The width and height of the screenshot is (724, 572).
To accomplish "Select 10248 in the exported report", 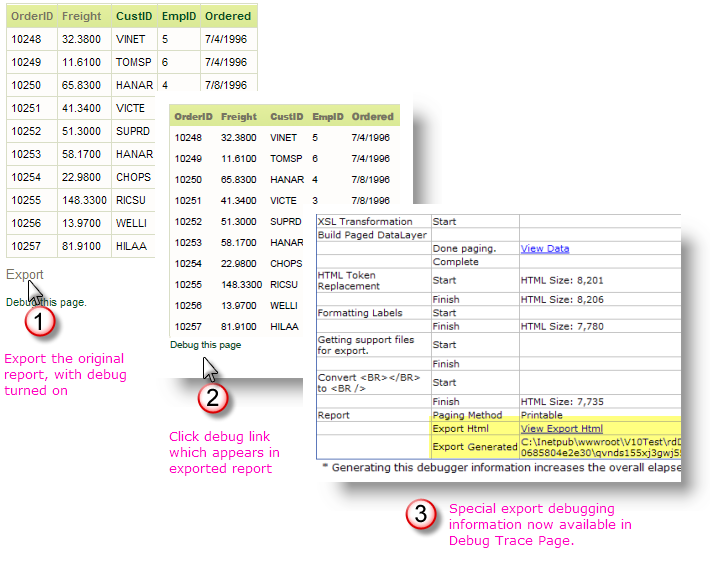I will [188, 138].
